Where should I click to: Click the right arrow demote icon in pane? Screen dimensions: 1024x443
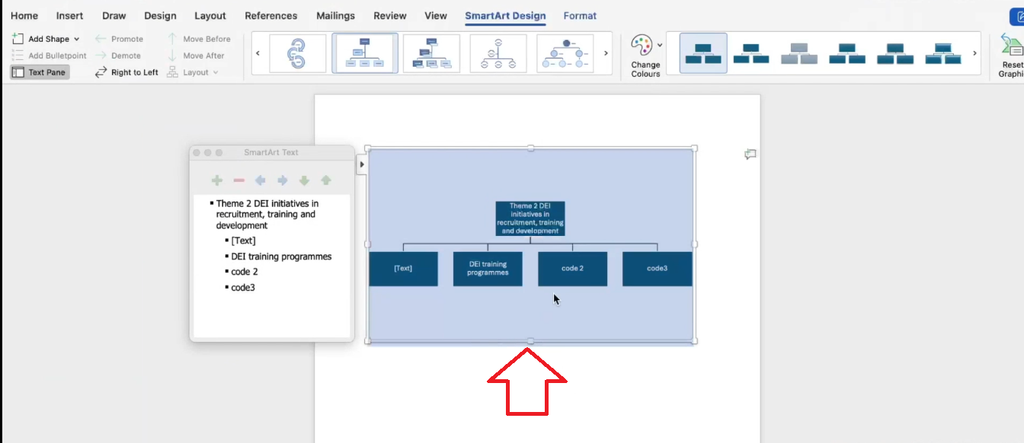tap(282, 180)
